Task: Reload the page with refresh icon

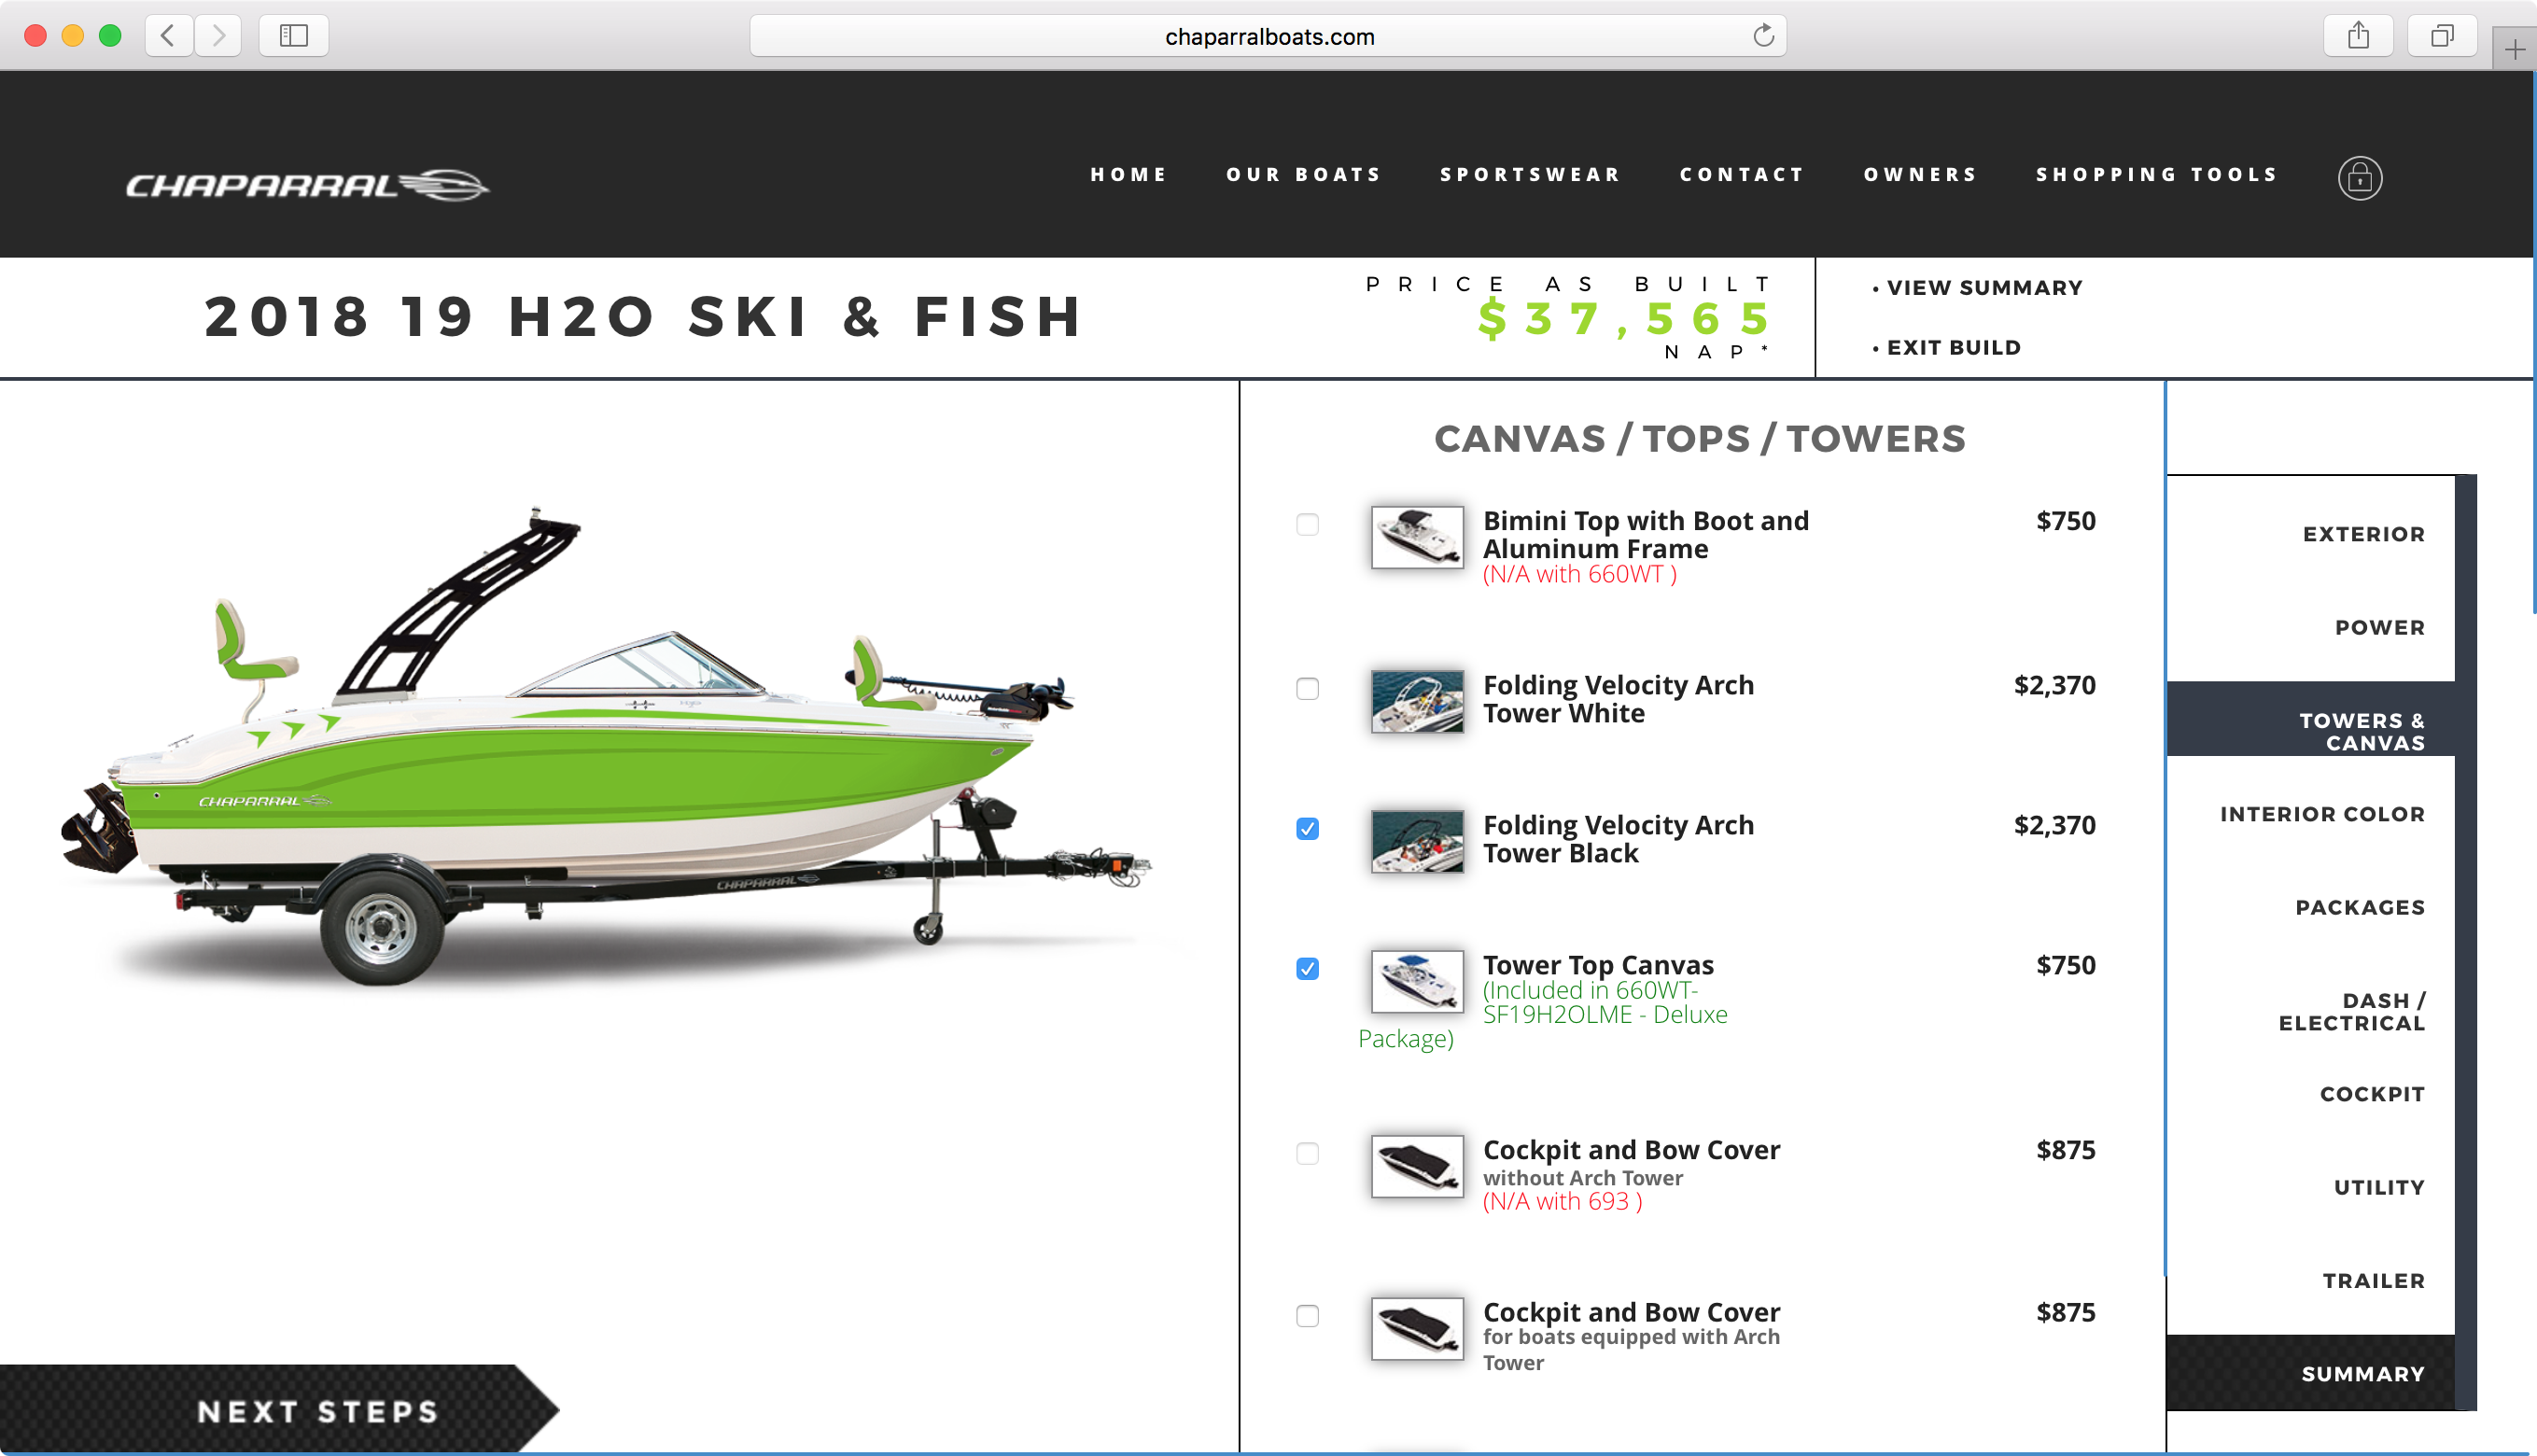Action: [1763, 36]
